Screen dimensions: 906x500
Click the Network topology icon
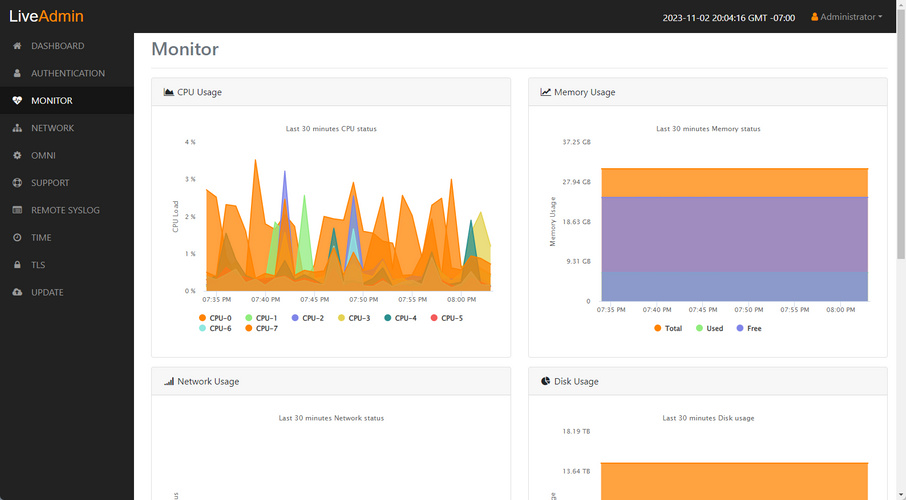click(x=17, y=128)
